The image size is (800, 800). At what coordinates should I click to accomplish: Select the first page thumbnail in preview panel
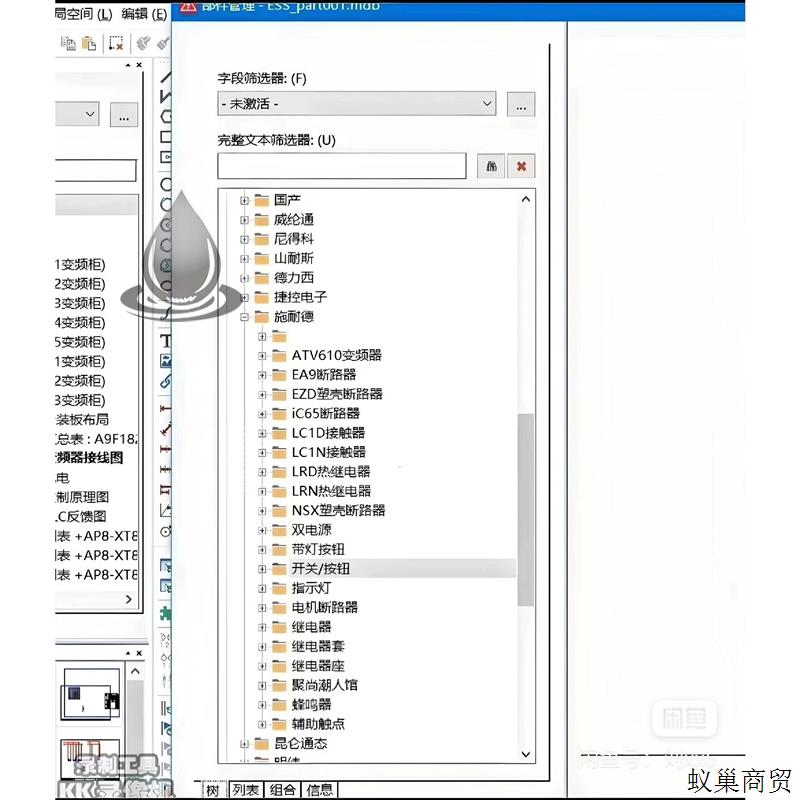click(90, 693)
